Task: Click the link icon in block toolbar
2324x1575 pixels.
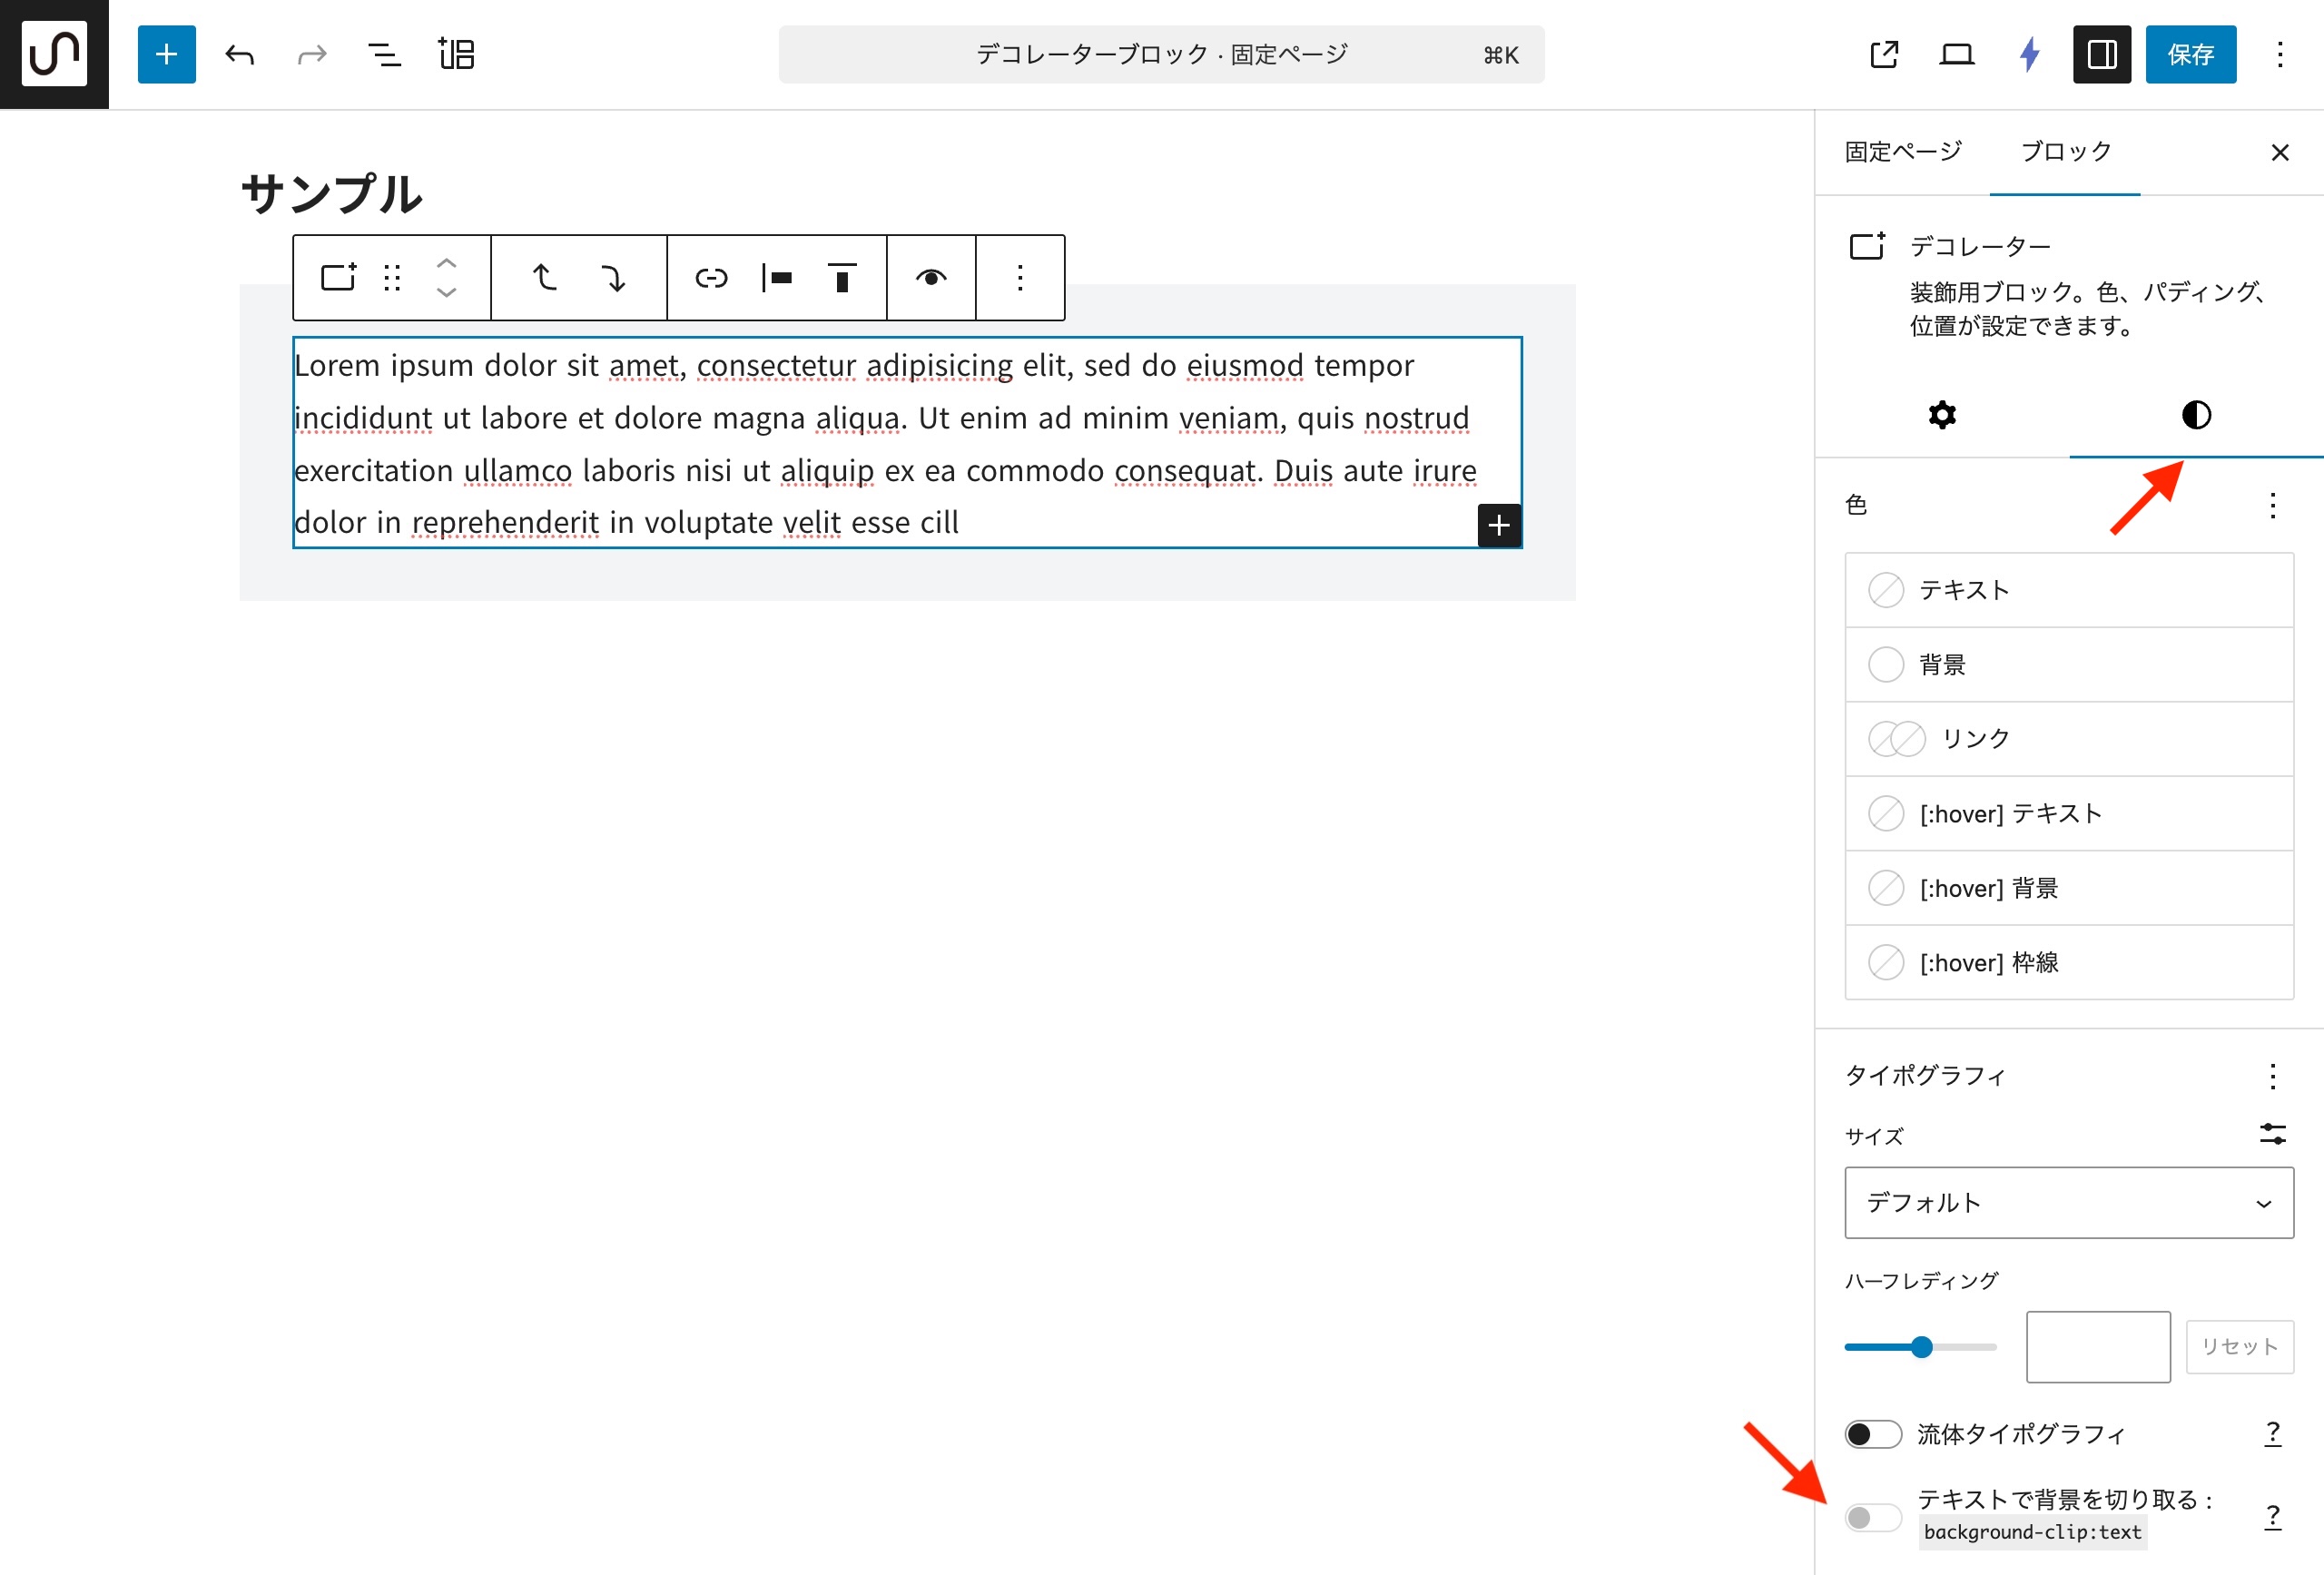Action: pyautogui.click(x=711, y=278)
